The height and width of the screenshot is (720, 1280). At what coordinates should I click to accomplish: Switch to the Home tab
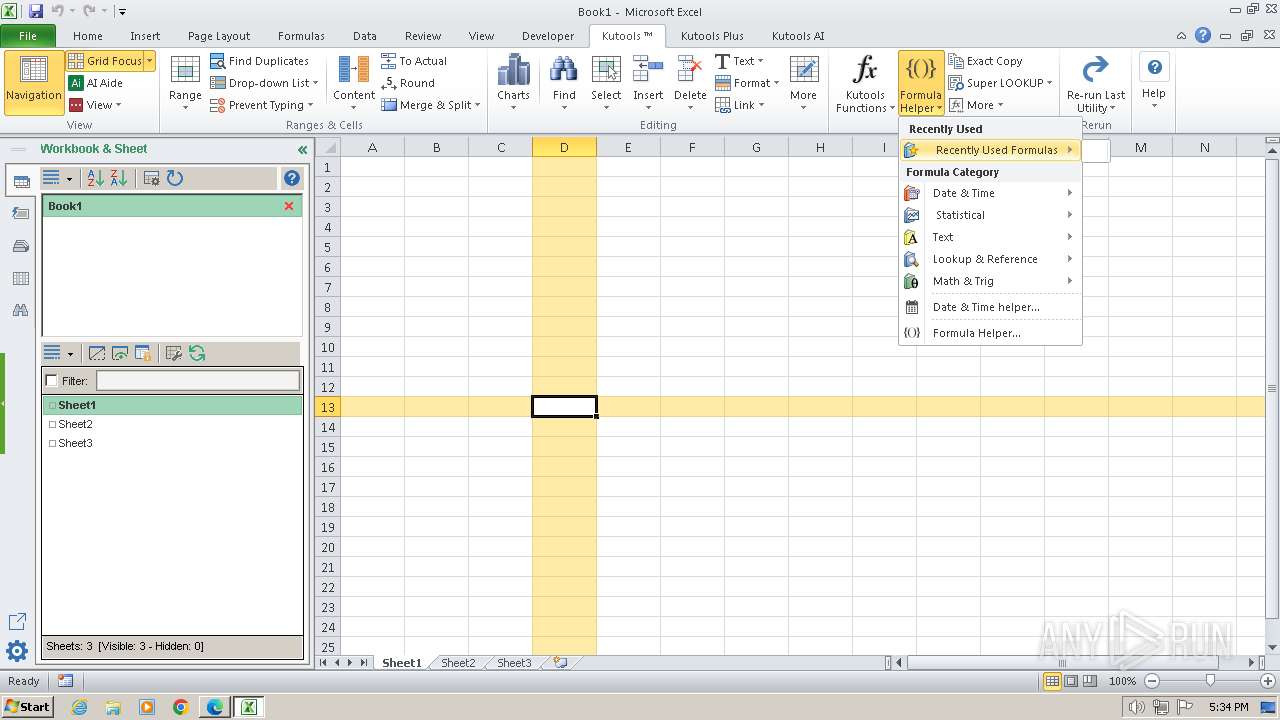point(87,36)
